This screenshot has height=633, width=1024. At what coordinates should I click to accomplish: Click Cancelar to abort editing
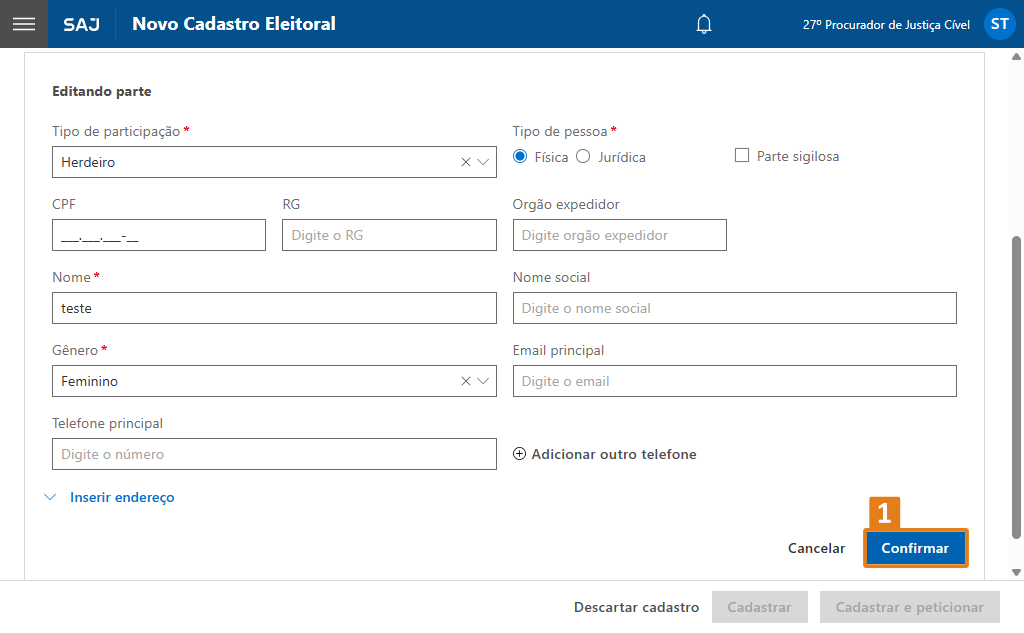(x=816, y=548)
